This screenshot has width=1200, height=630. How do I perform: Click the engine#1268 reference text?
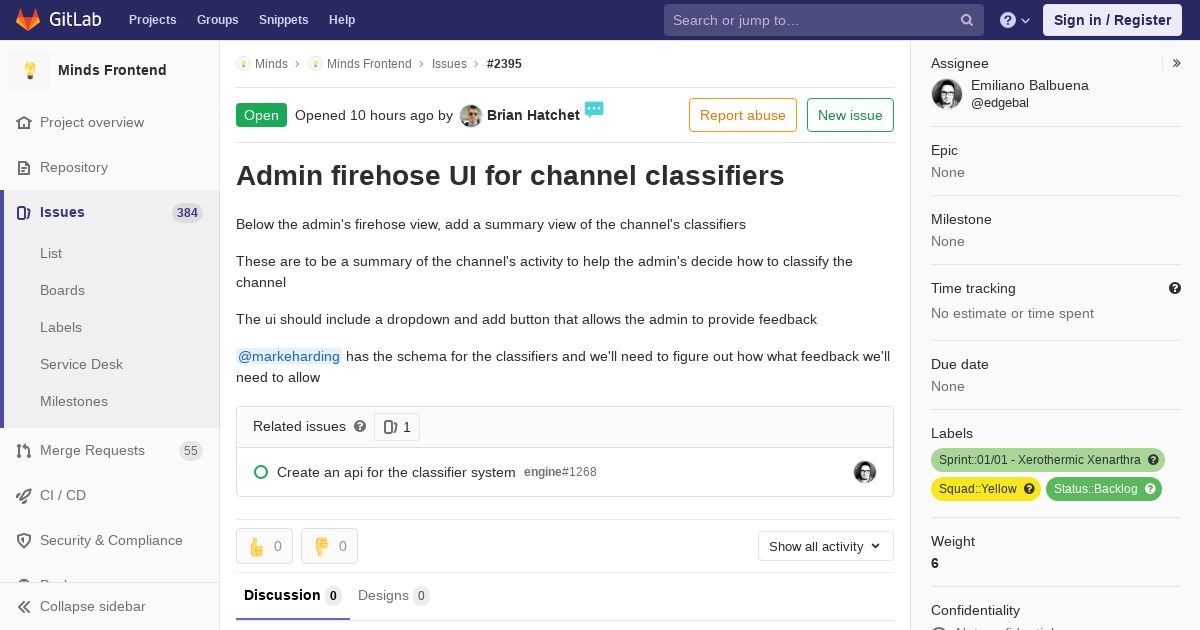point(560,472)
